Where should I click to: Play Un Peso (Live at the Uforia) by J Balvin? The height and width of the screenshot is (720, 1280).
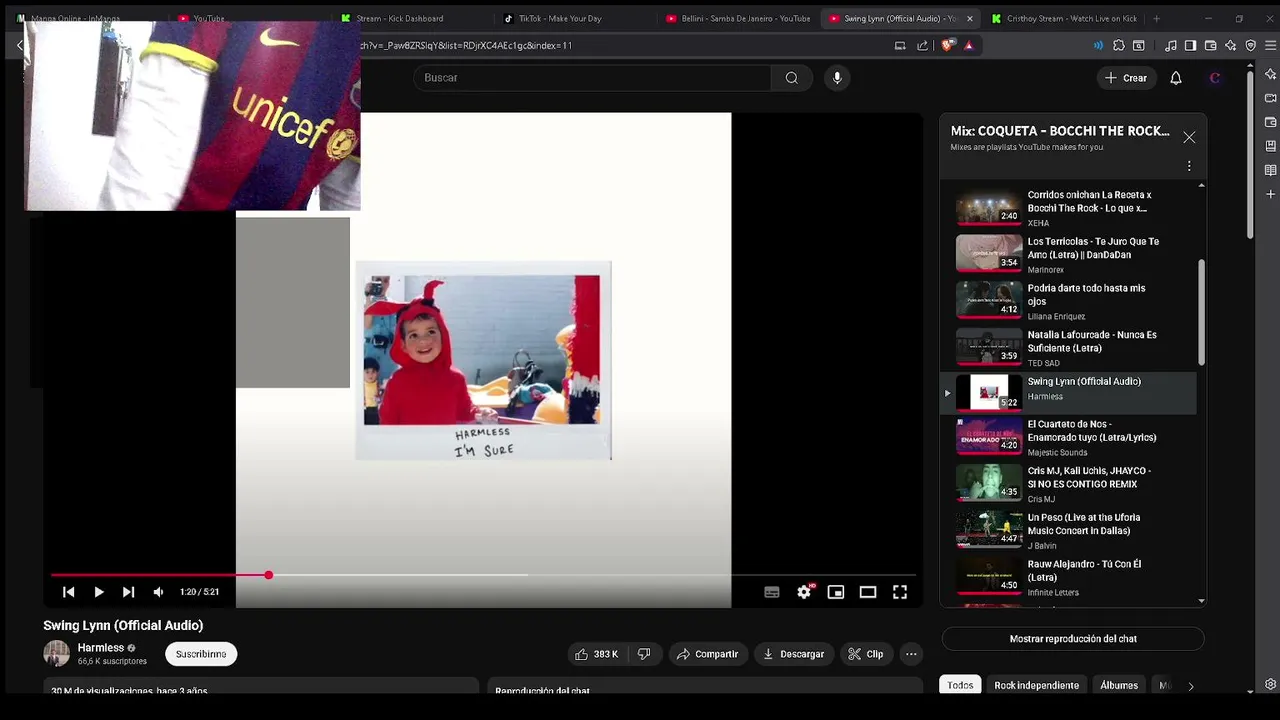[1067, 531]
